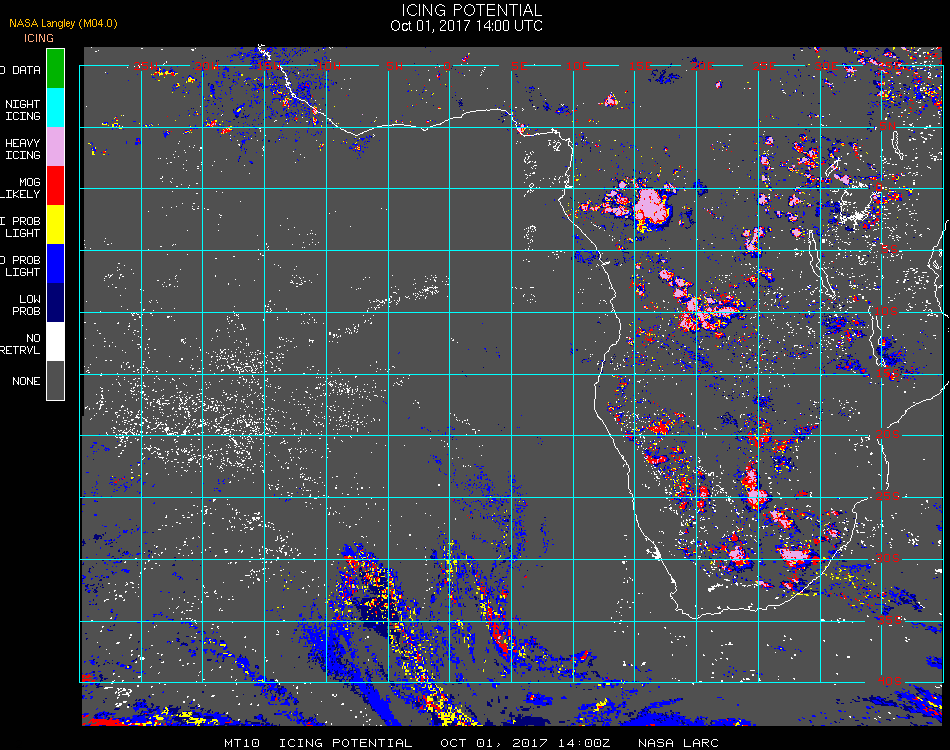
Task: Click the '10S' latitude label
Action: 886,311
